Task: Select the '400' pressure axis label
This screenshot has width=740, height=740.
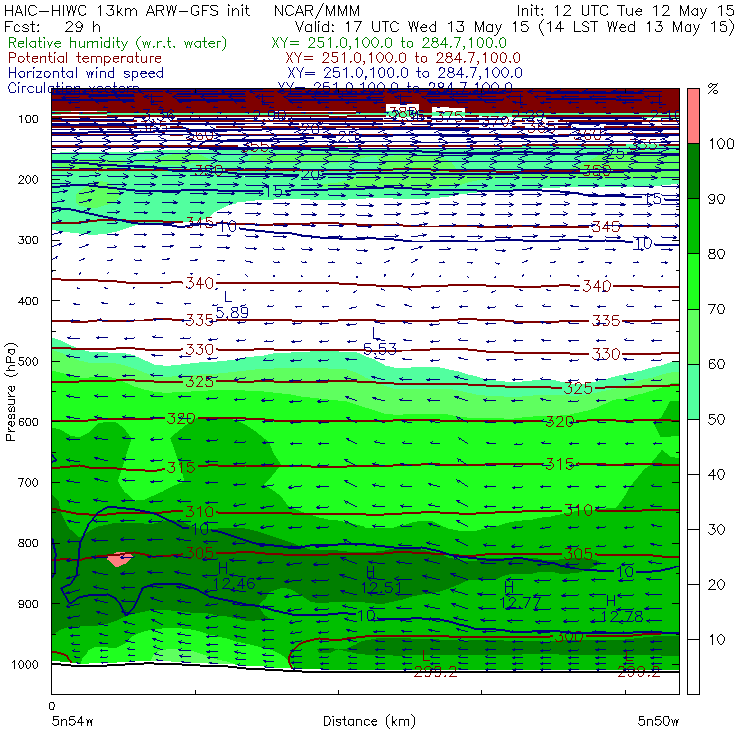Action: [28, 301]
